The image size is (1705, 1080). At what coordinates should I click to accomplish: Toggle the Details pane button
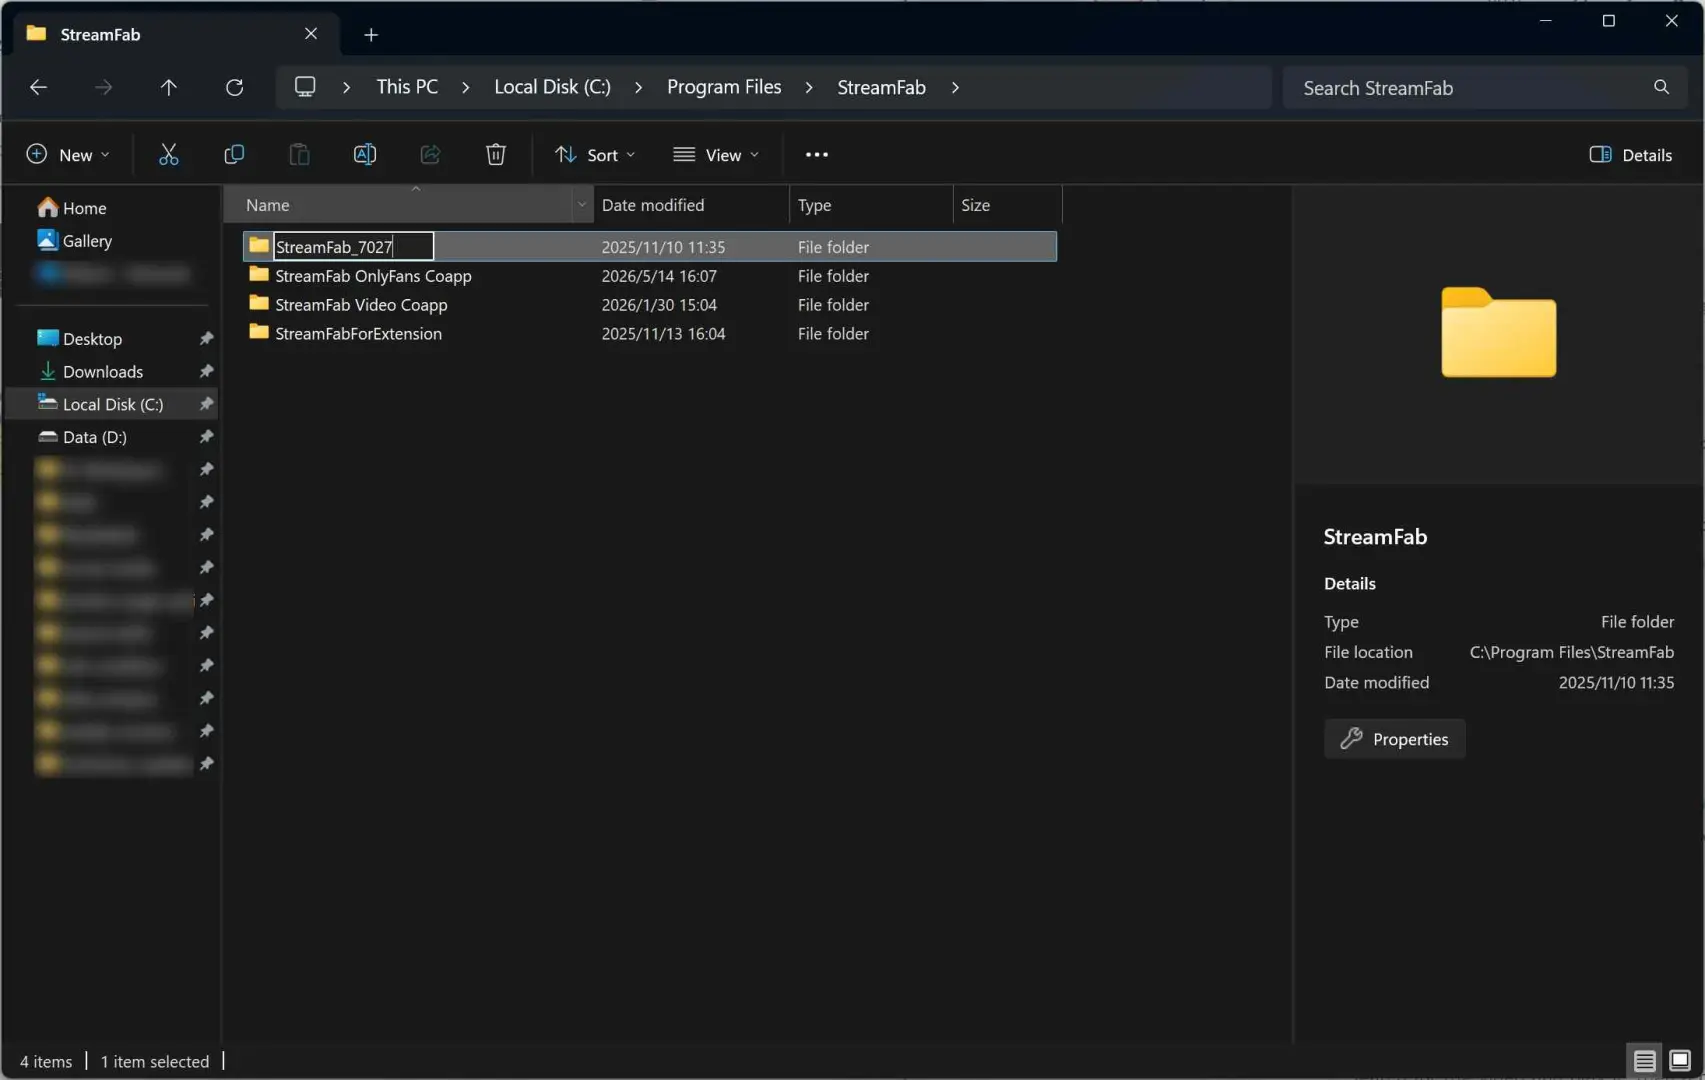(x=1630, y=154)
